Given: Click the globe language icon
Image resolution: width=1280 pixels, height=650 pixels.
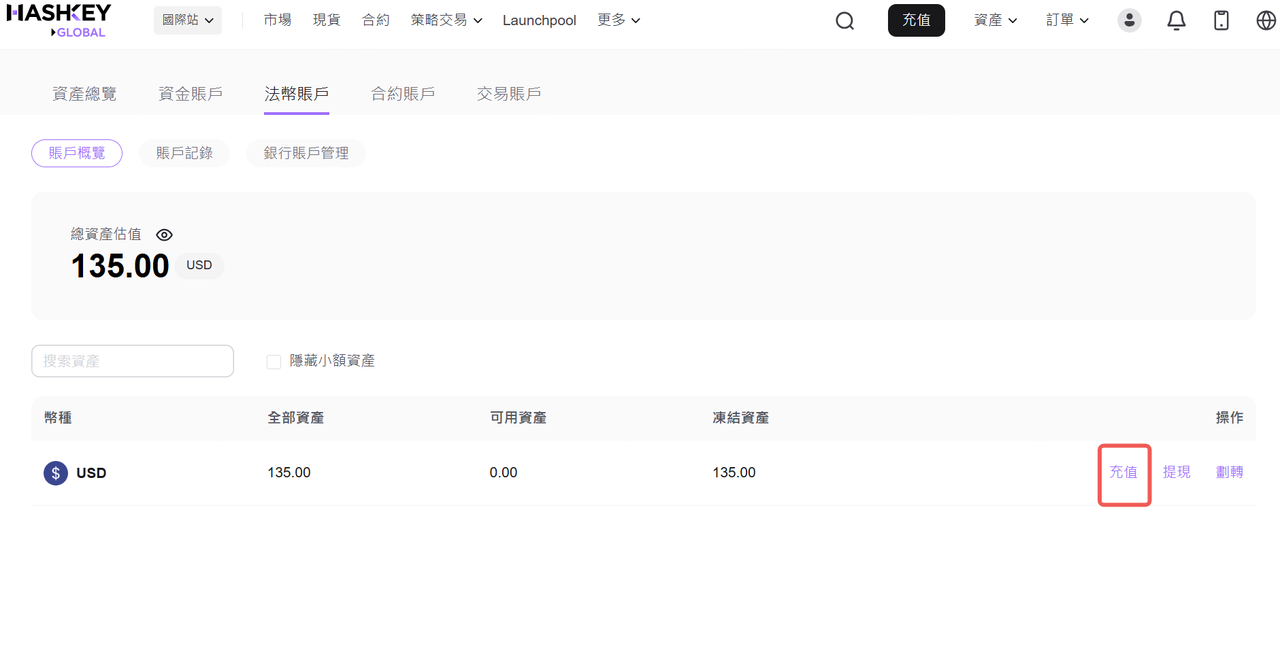Looking at the screenshot, I should [x=1266, y=20].
